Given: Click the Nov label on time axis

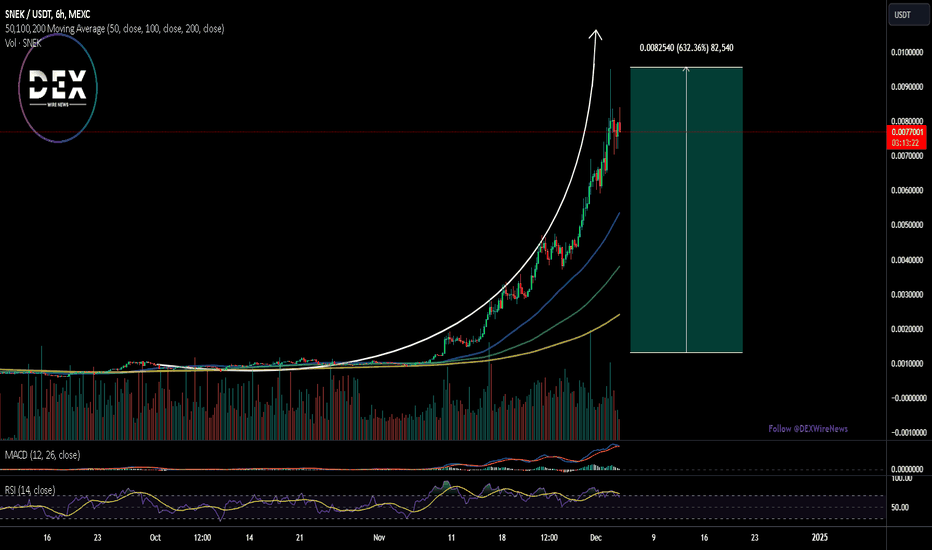Looking at the screenshot, I should click(379, 538).
